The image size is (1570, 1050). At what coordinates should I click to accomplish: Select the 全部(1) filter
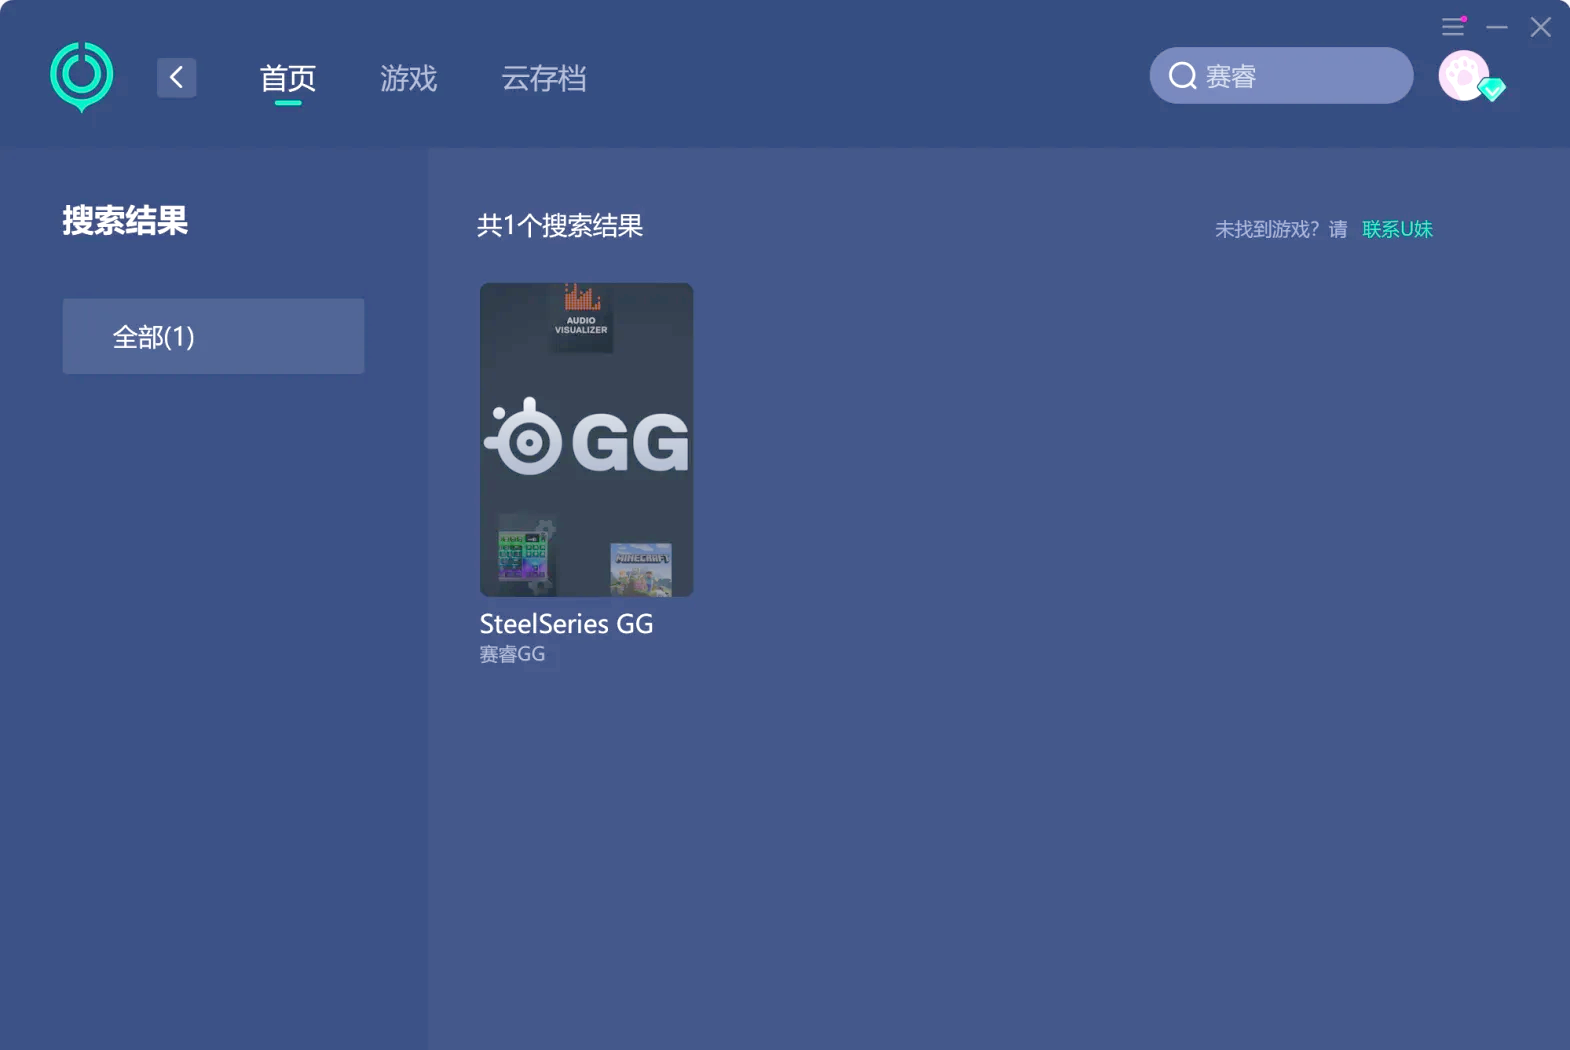(213, 336)
